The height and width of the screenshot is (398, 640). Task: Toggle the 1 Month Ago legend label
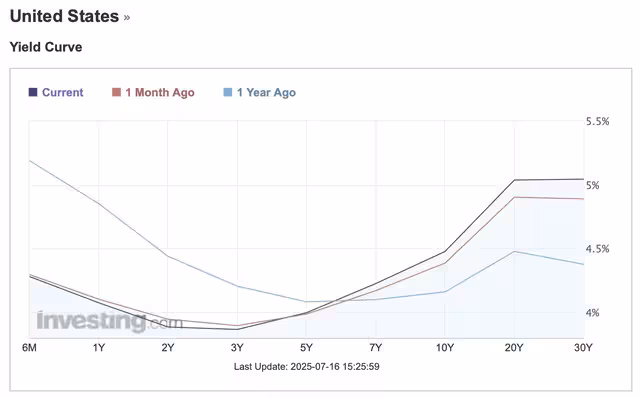(x=160, y=93)
